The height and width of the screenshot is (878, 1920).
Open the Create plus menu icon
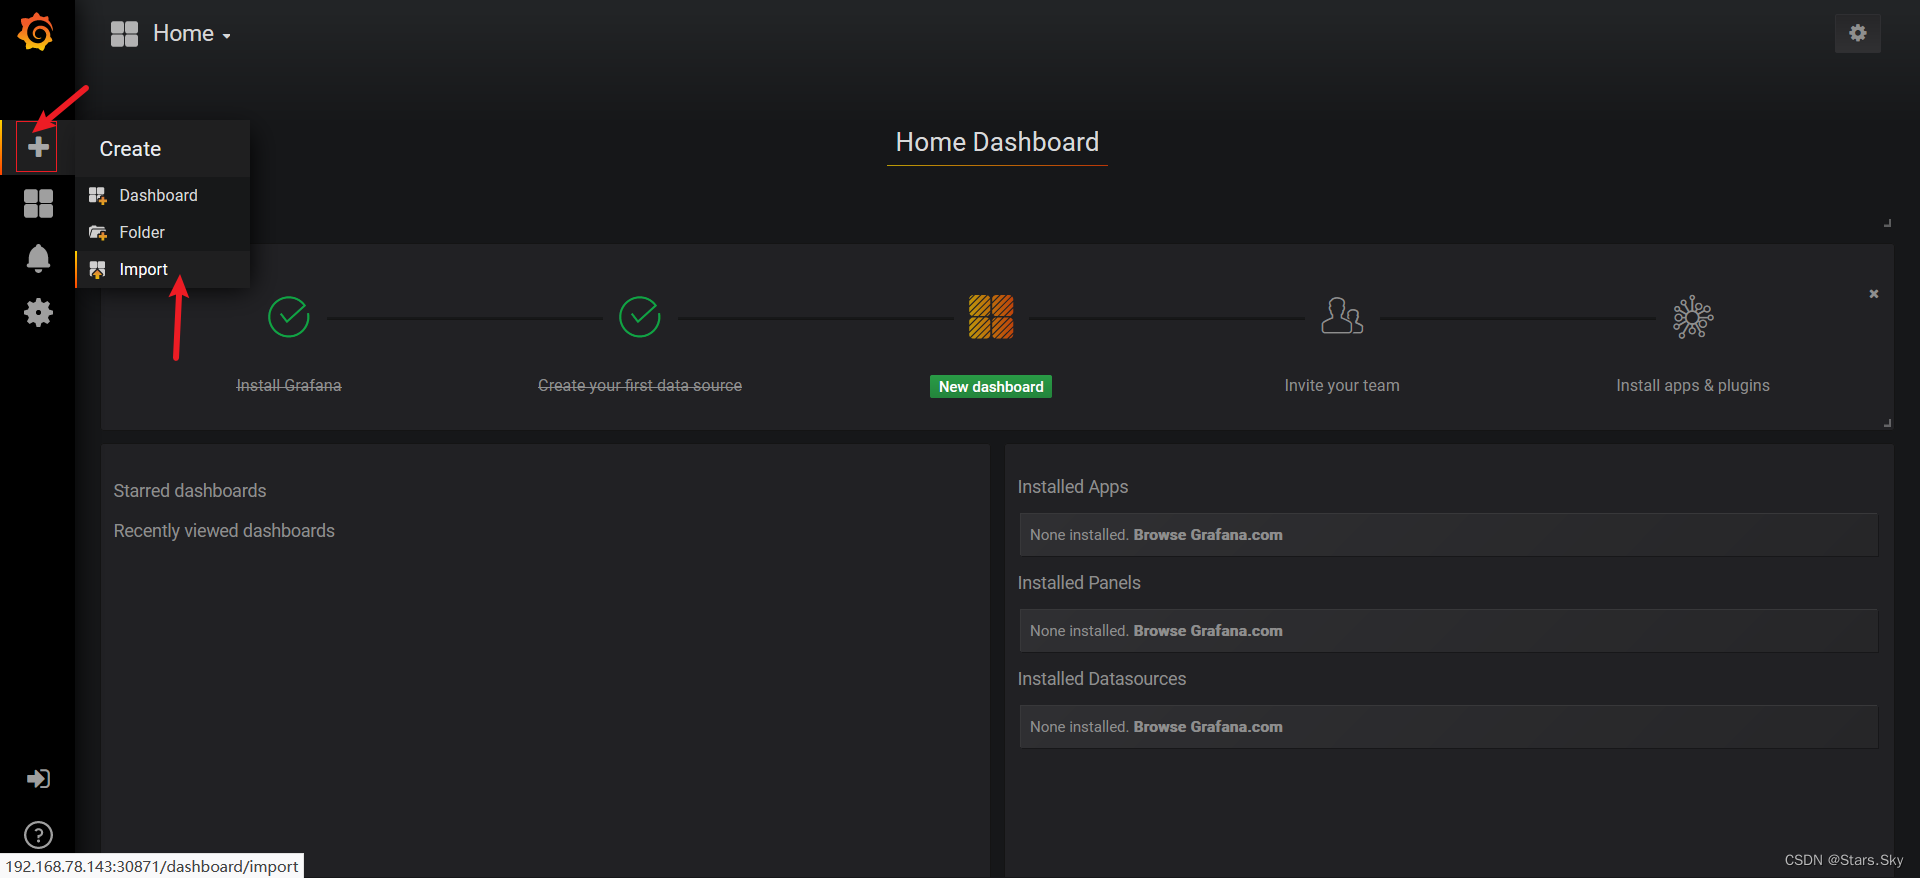[38, 147]
